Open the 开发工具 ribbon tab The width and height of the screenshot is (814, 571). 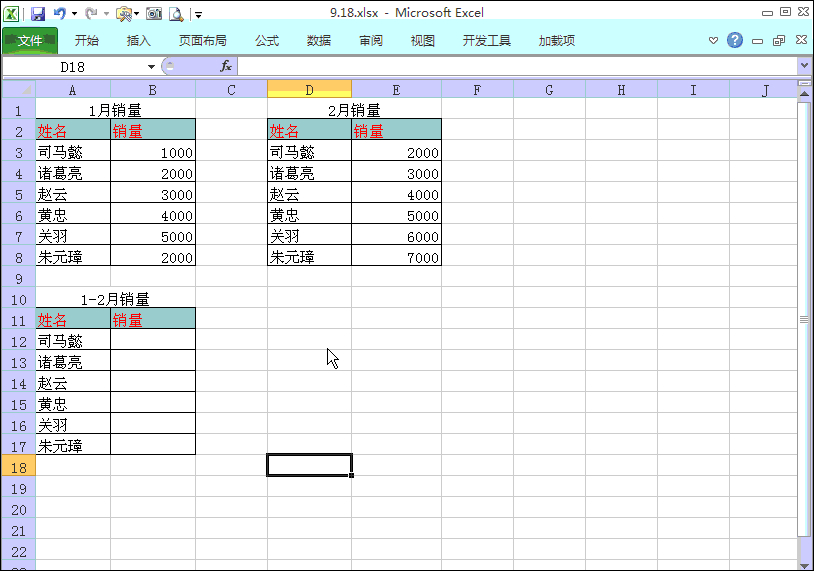(x=486, y=40)
